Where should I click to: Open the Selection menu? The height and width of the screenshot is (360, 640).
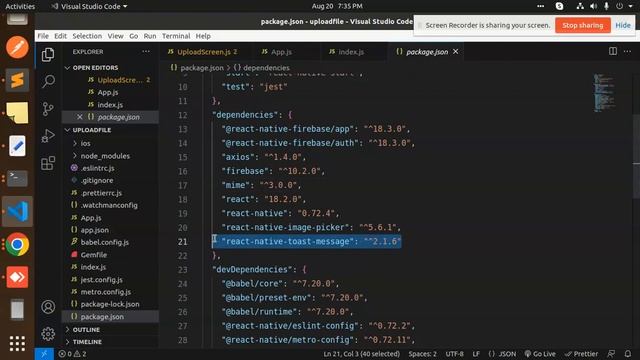[x=87, y=36]
